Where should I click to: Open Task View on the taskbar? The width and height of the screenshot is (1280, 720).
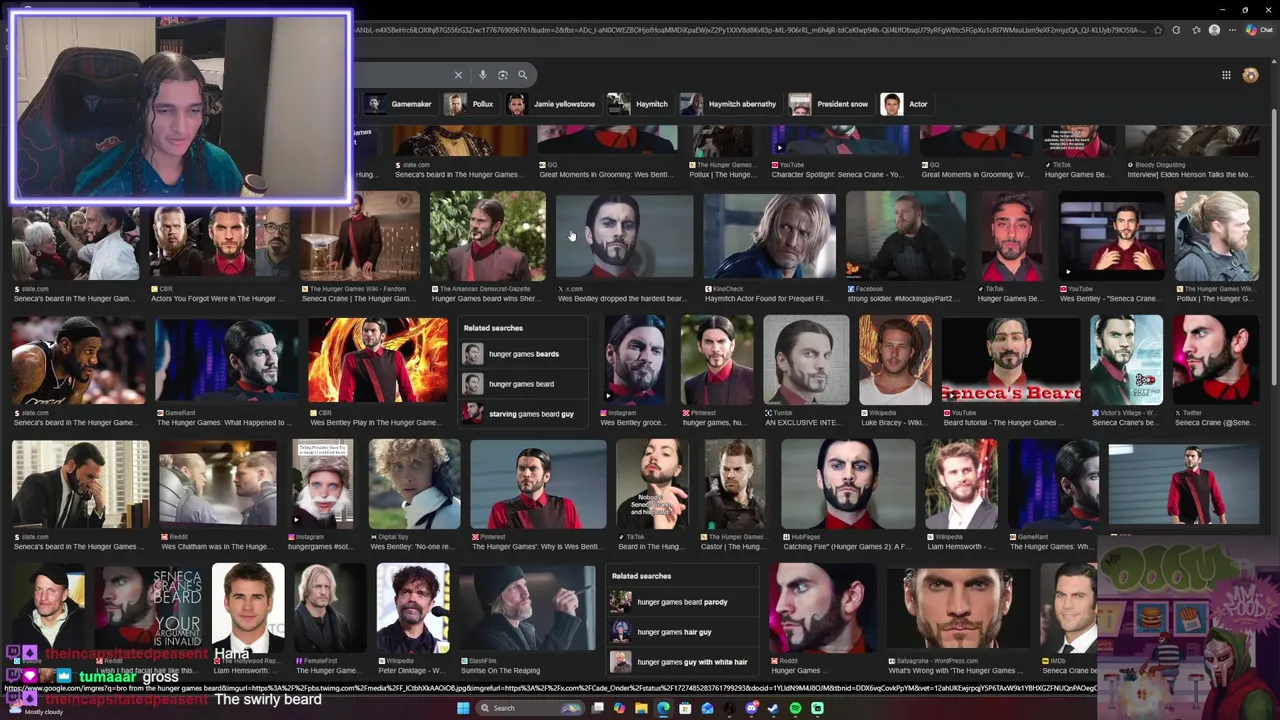(598, 708)
